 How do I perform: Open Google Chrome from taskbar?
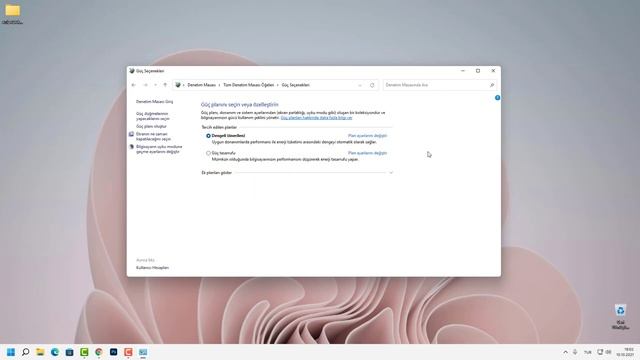99,352
